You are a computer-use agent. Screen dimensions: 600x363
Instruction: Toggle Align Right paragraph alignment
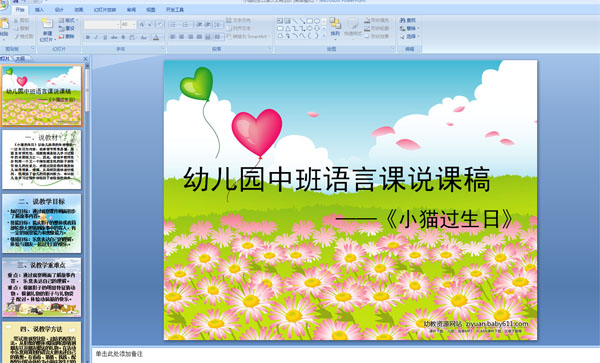click(x=190, y=37)
